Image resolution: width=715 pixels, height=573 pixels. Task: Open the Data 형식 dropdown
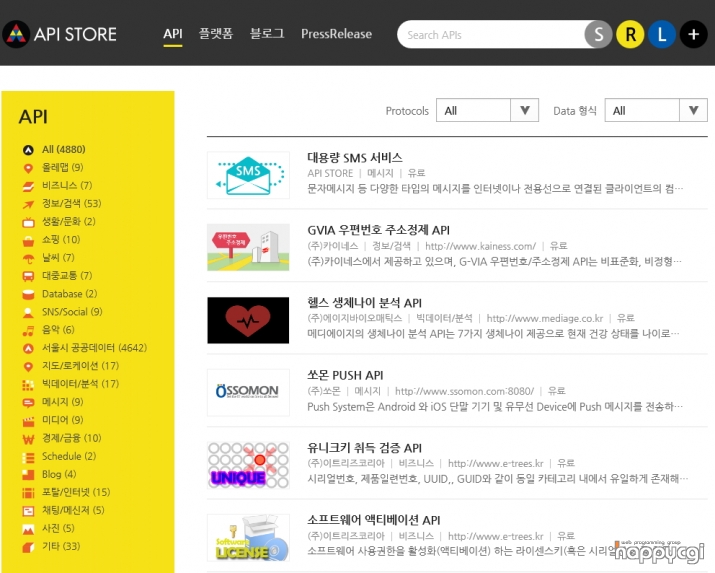[x=656, y=110]
